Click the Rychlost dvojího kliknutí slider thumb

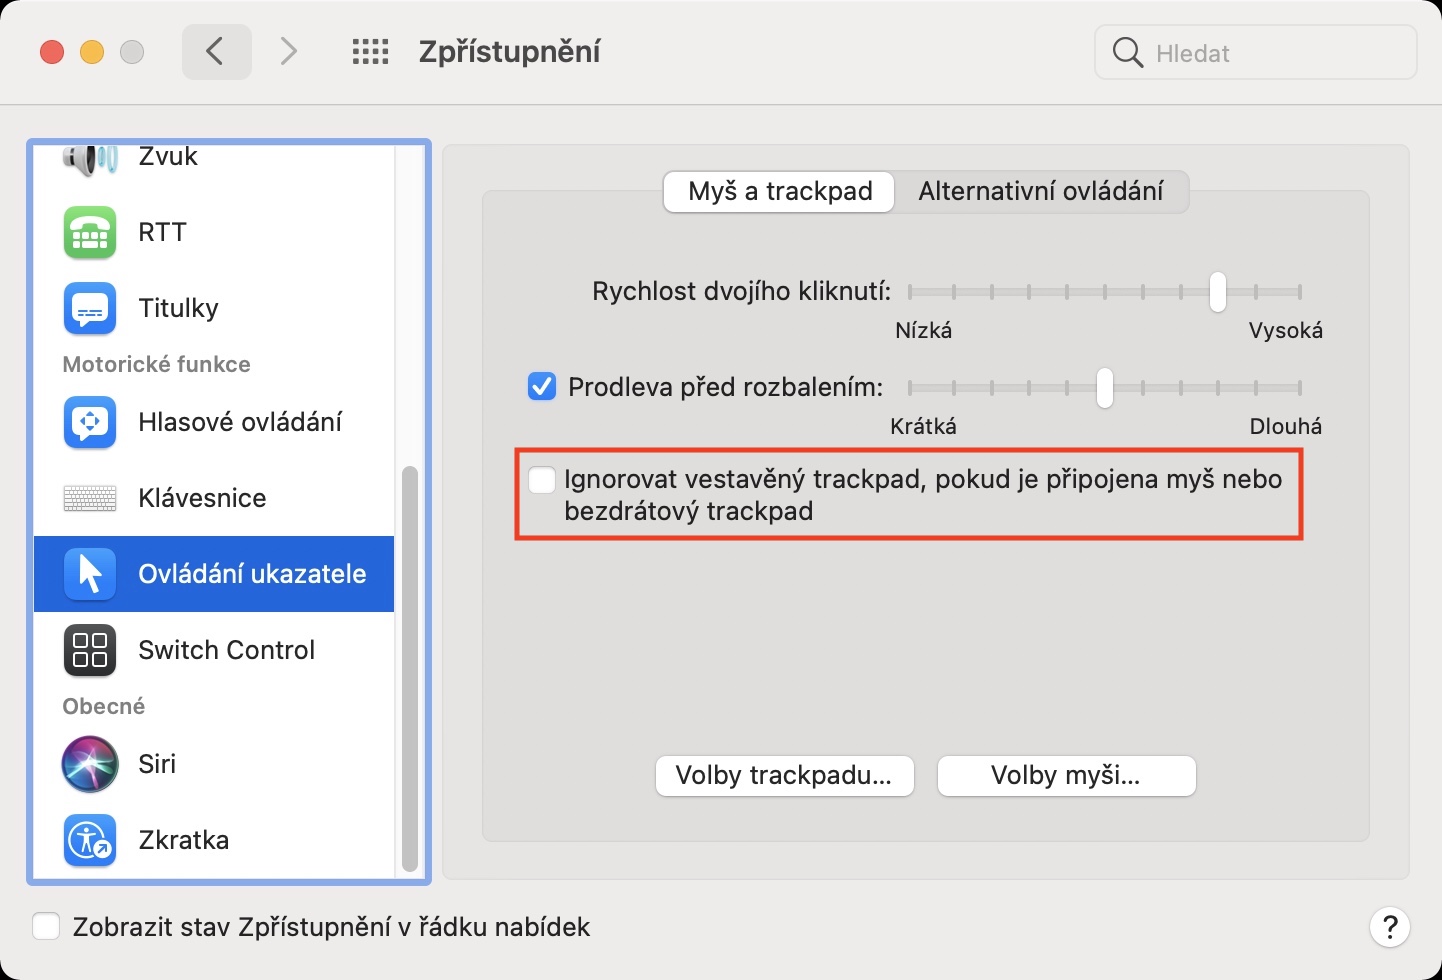click(x=1217, y=292)
